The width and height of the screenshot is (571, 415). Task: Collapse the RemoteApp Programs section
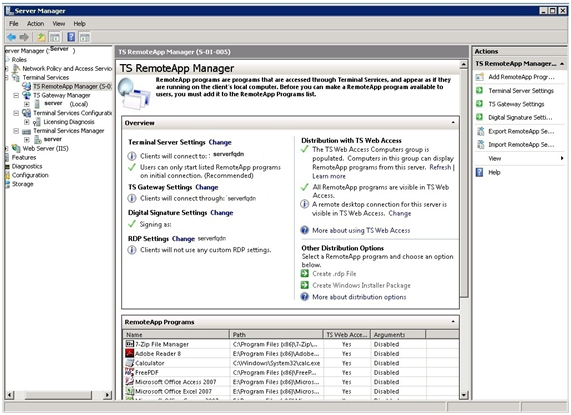pos(453,321)
